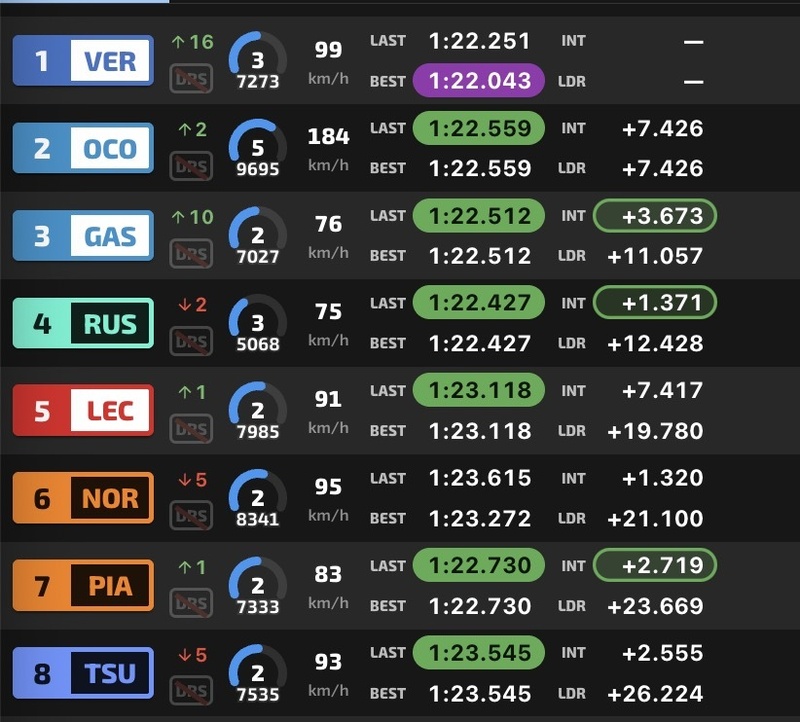
Task: Click Tsunoda's down 5 positions indicator
Action: [x=192, y=655]
